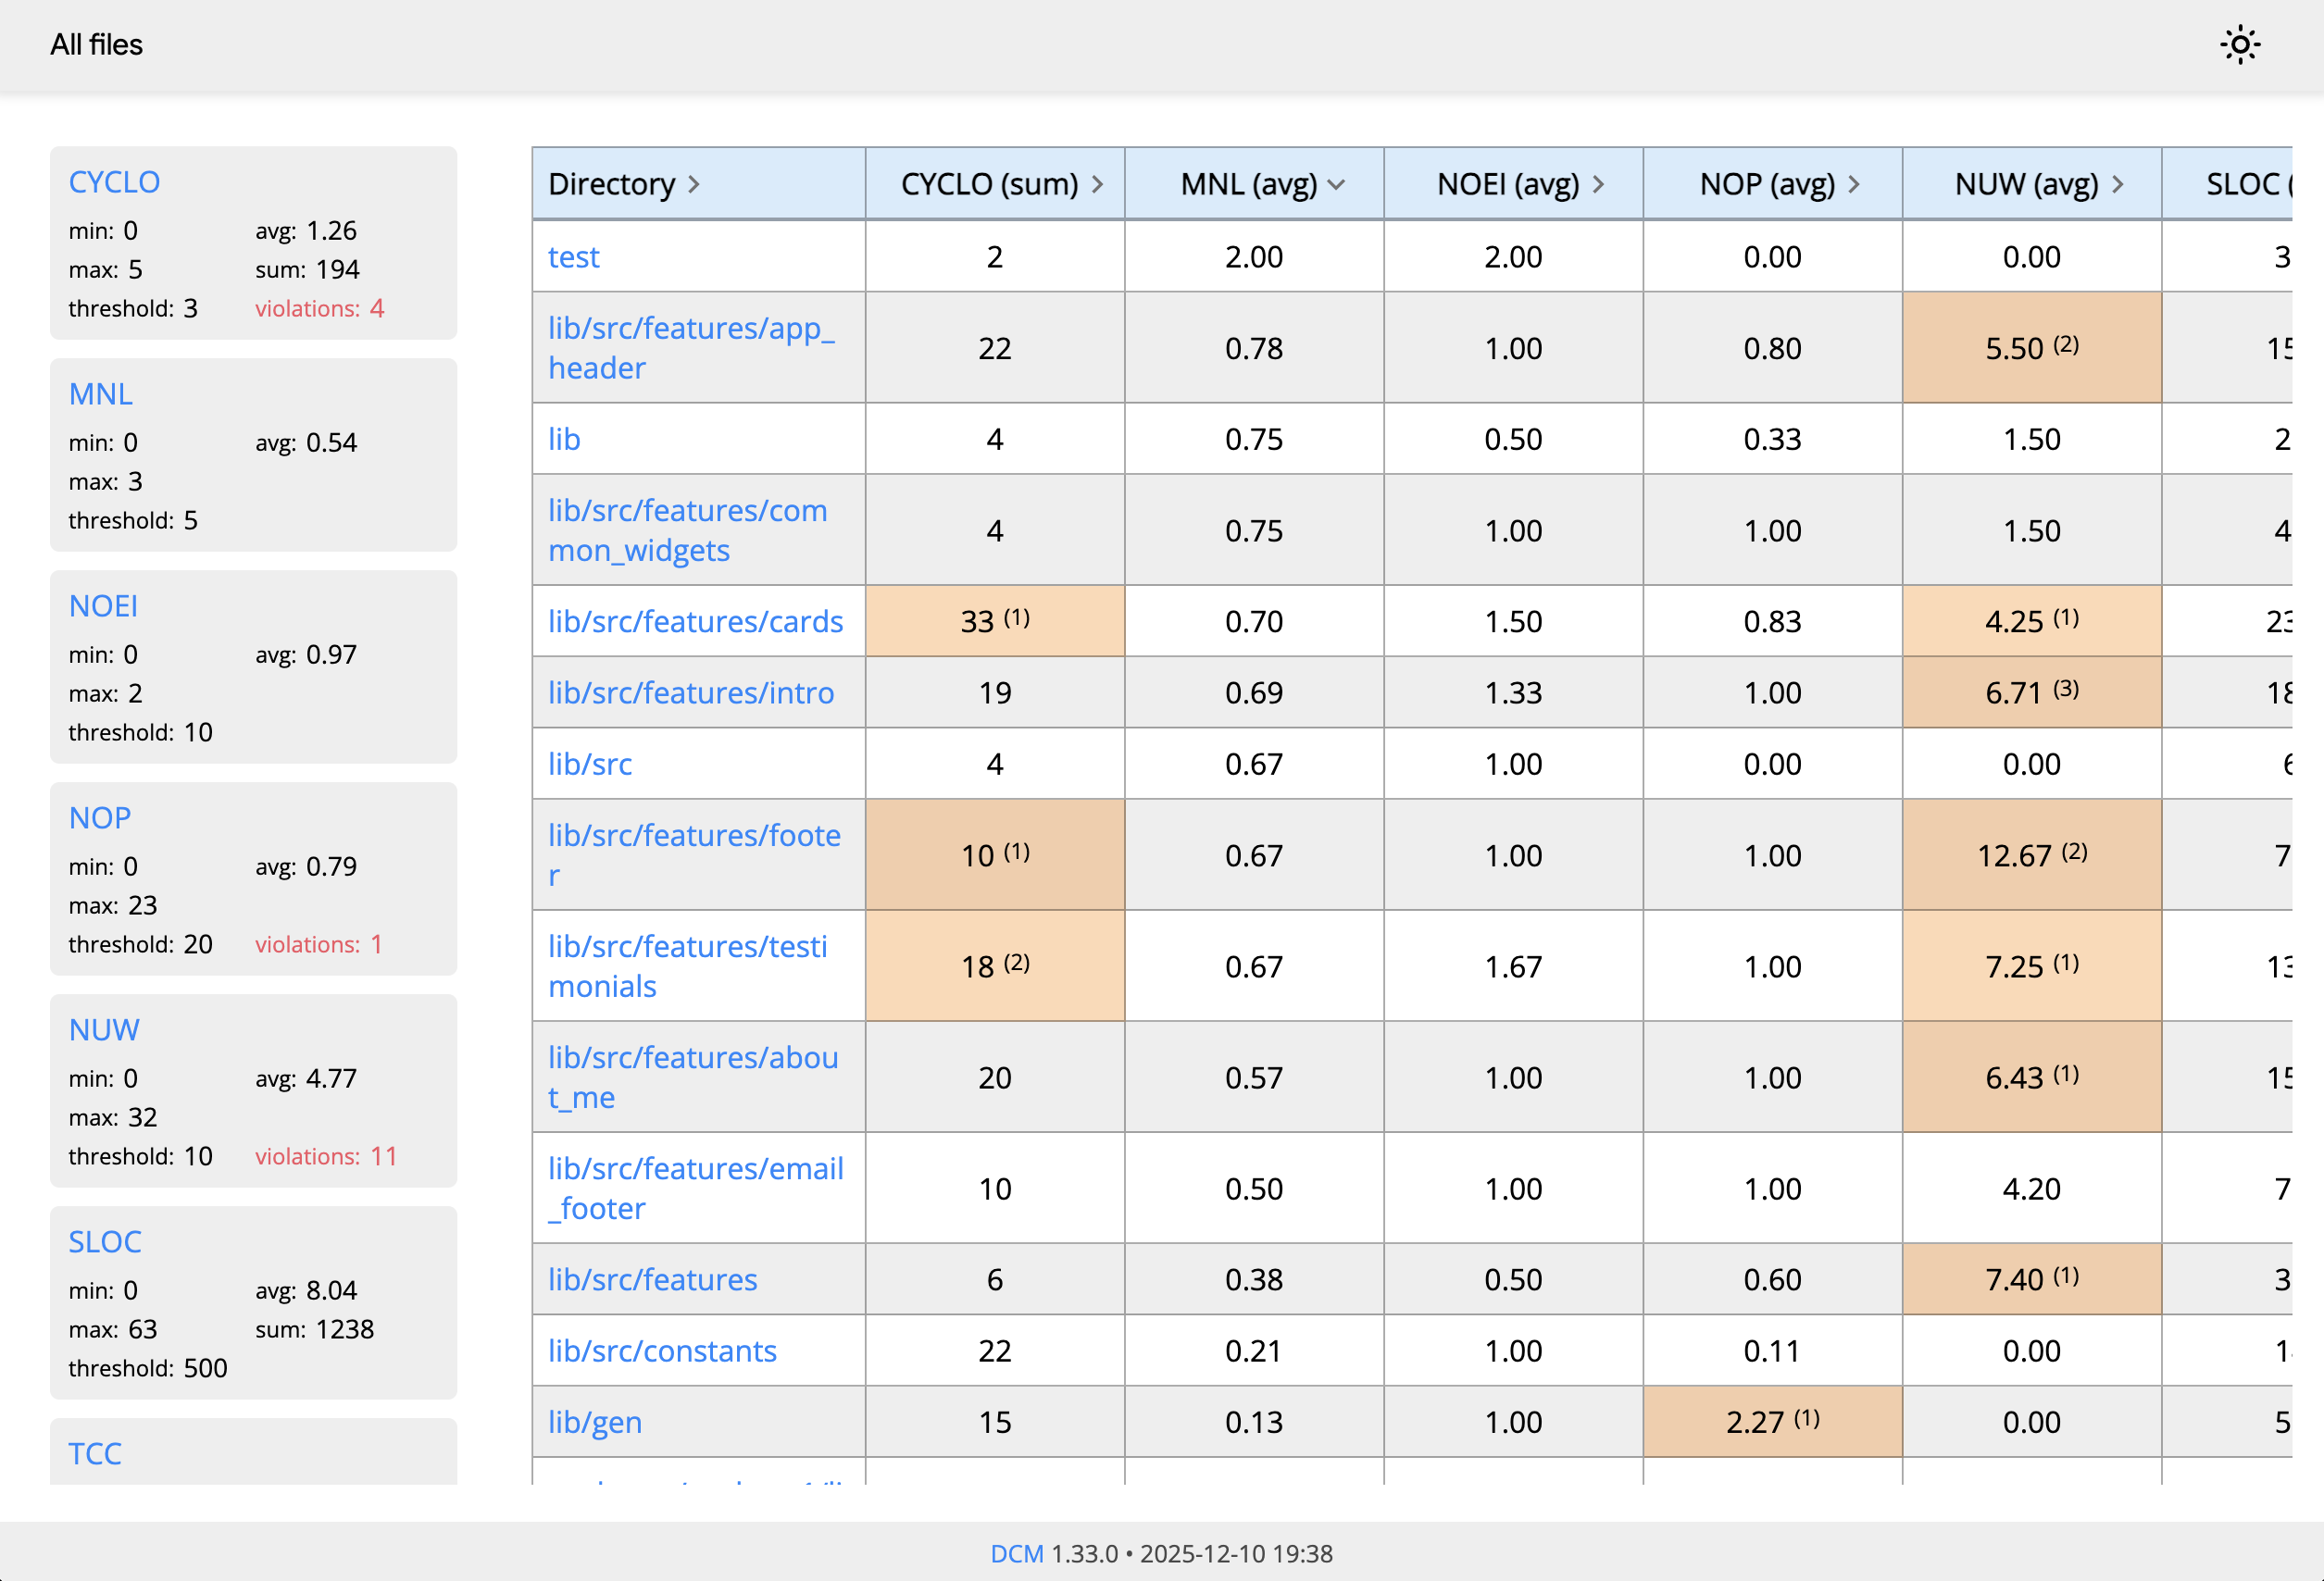Screen dimensions: 2324x1581
Task: Open the test directory link
Action: pyautogui.click(x=573, y=257)
